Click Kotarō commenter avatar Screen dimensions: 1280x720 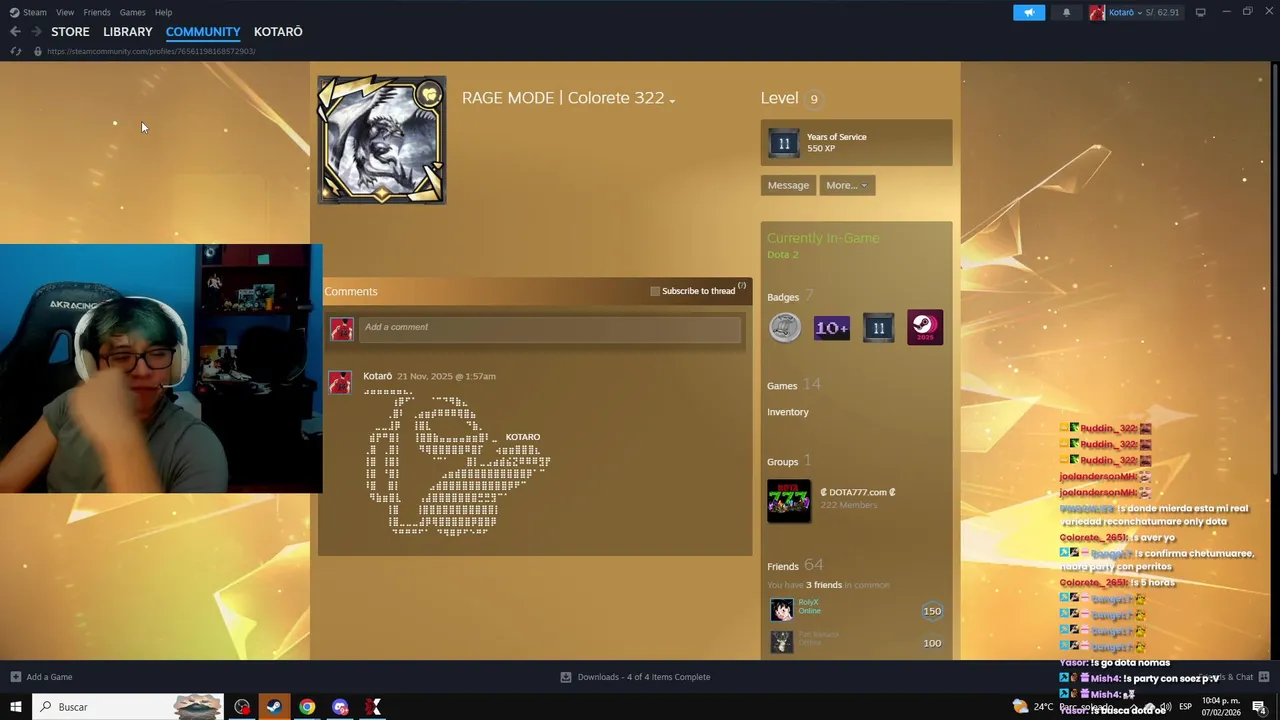[340, 382]
